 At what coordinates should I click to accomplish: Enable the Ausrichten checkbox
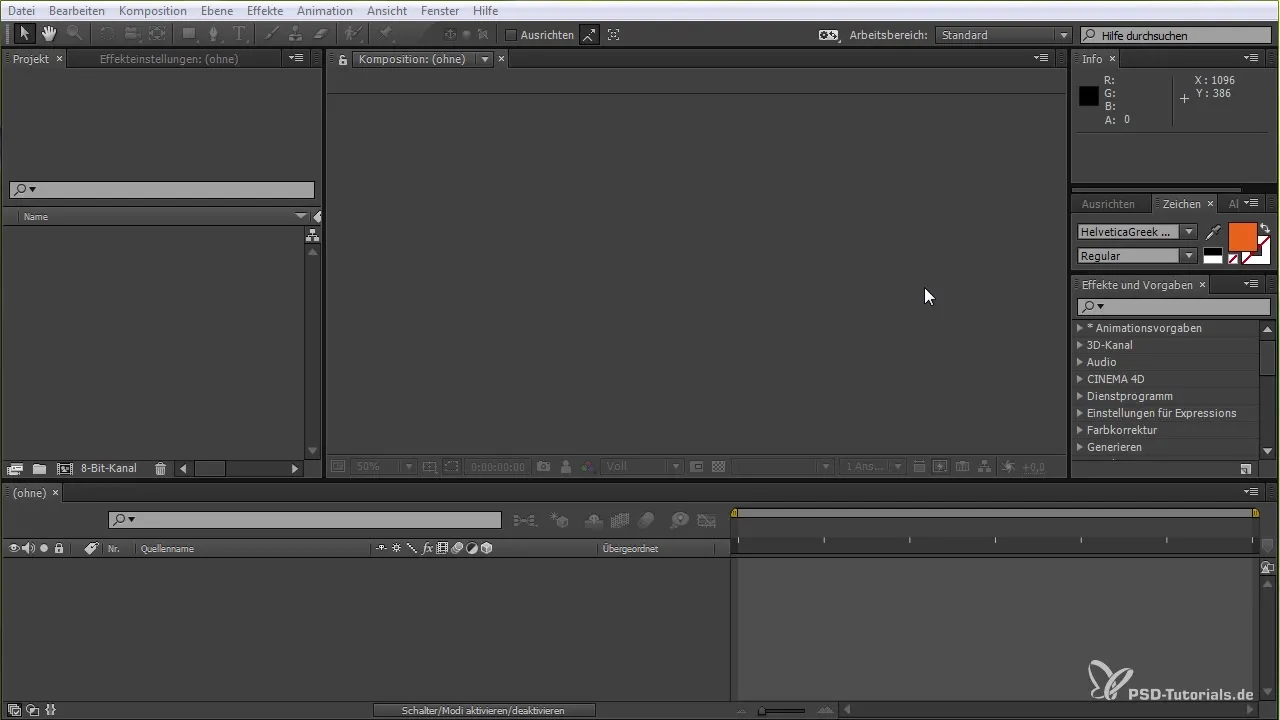click(x=511, y=35)
